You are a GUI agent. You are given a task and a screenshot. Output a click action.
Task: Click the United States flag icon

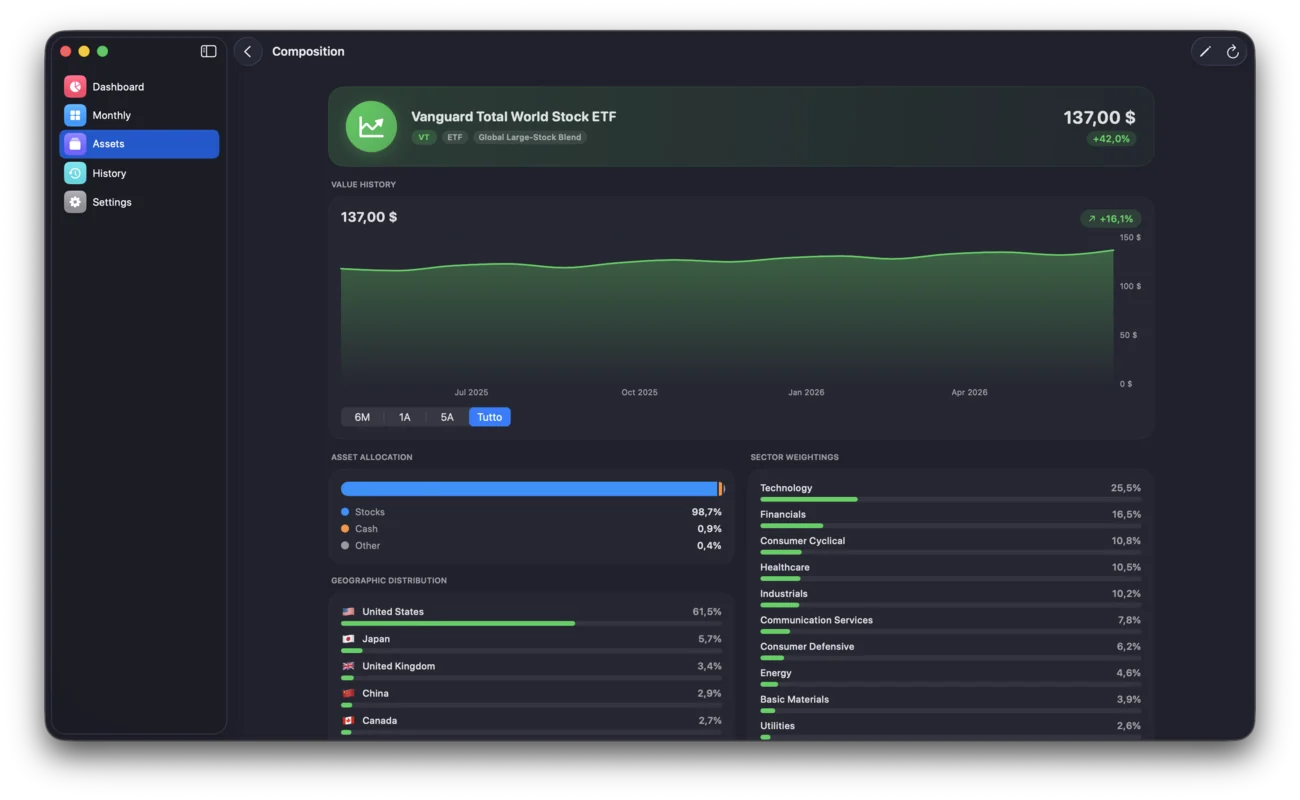[348, 612]
